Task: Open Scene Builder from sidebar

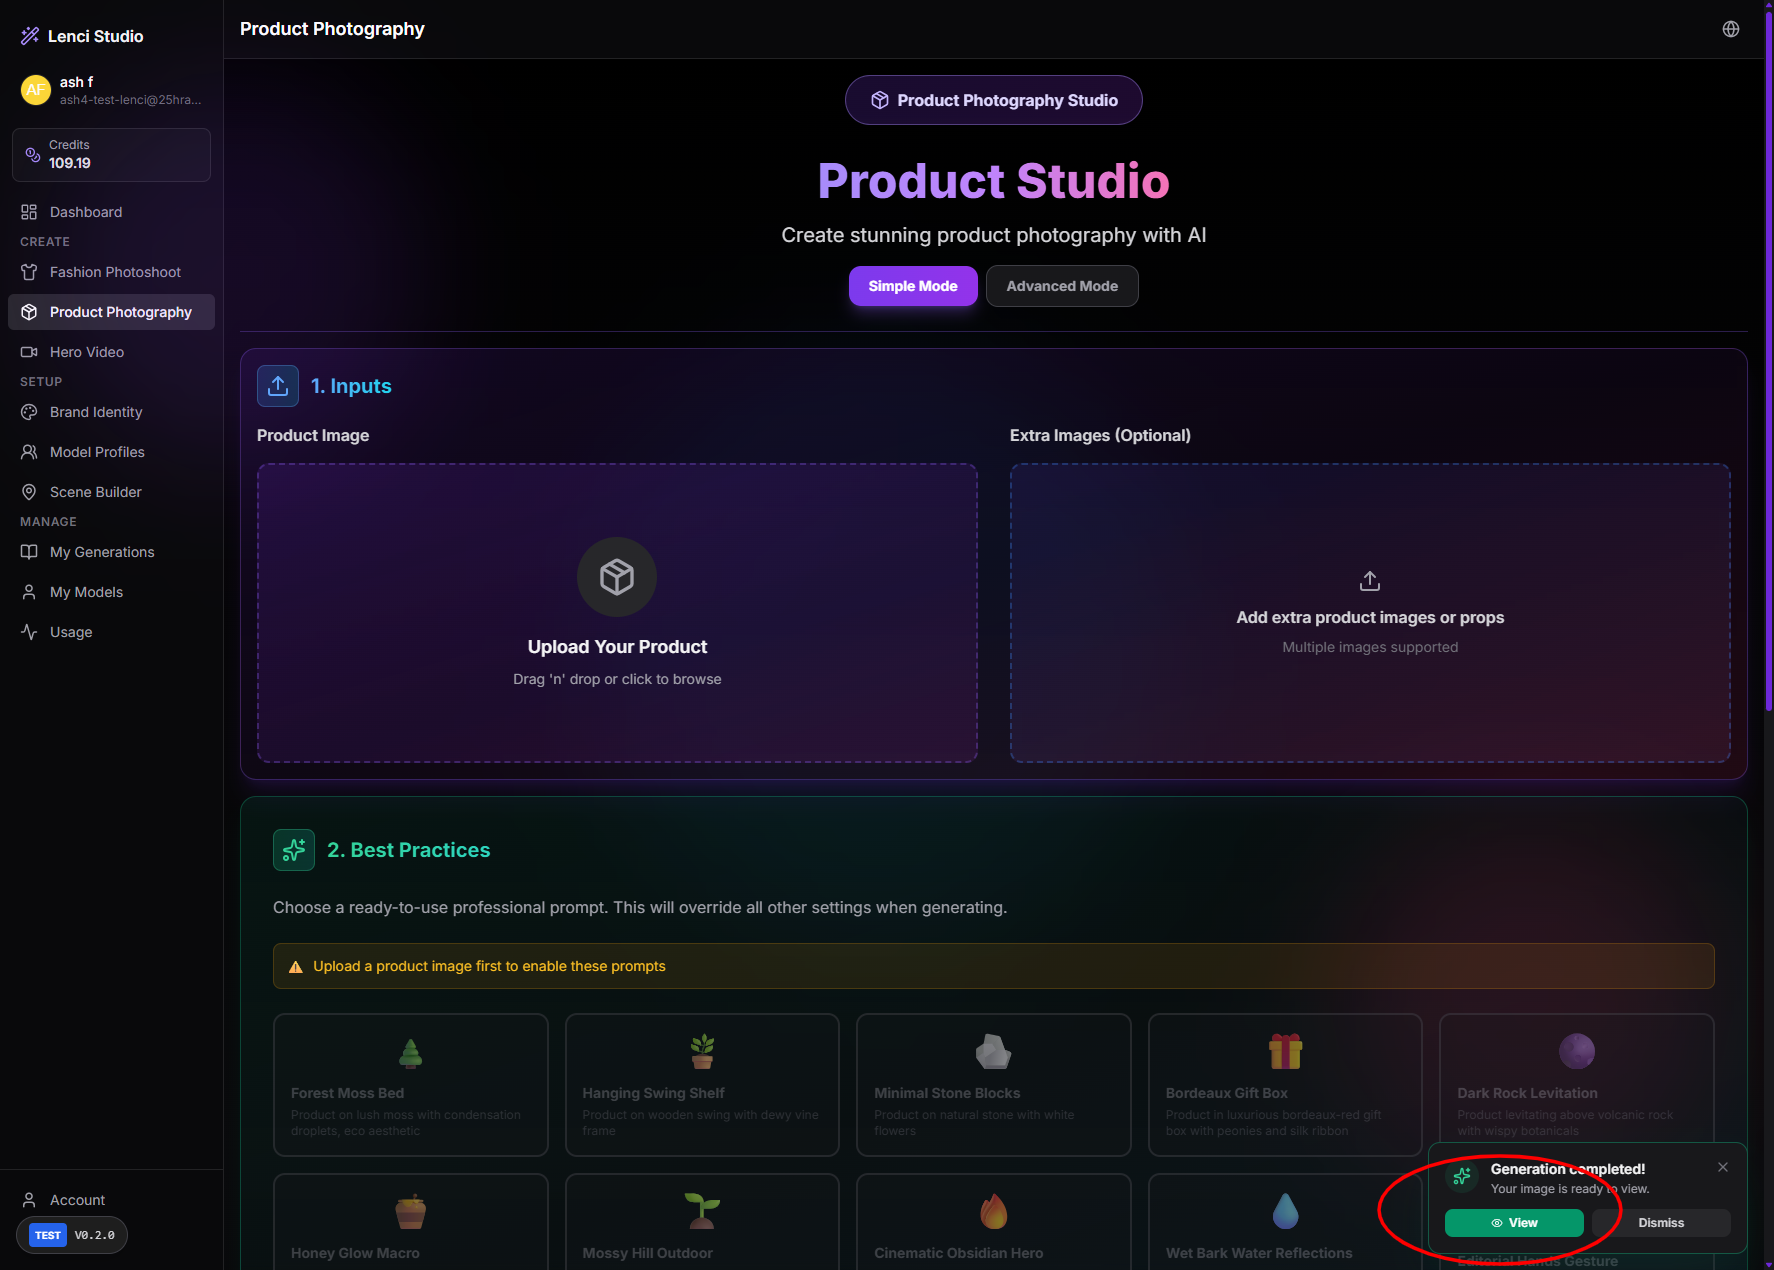Action: 96,492
